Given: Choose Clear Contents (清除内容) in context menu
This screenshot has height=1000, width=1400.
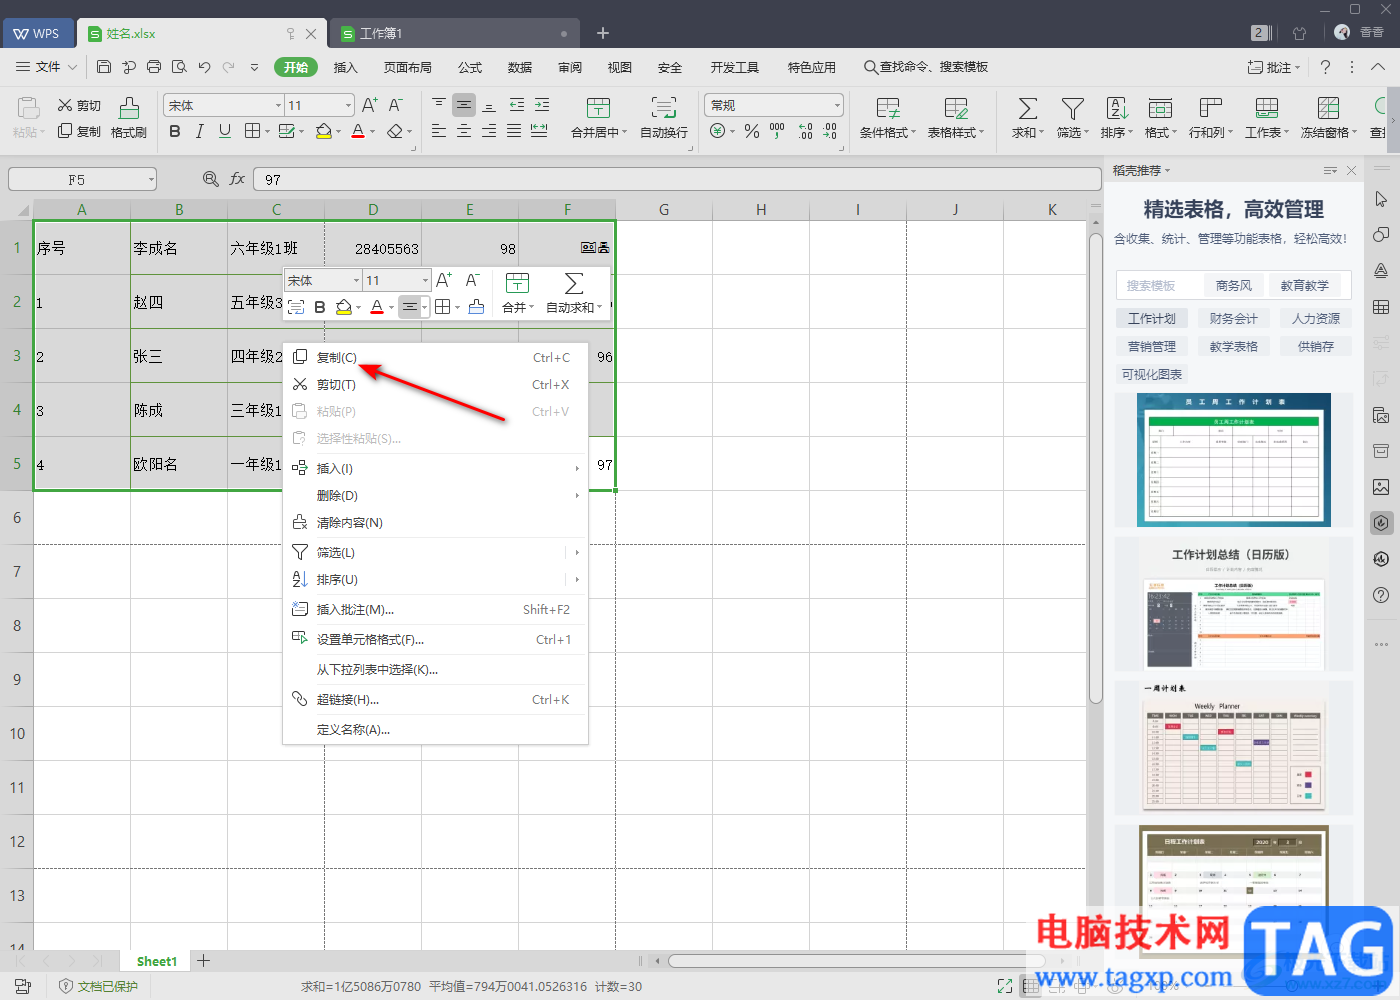Looking at the screenshot, I should click(x=435, y=522).
